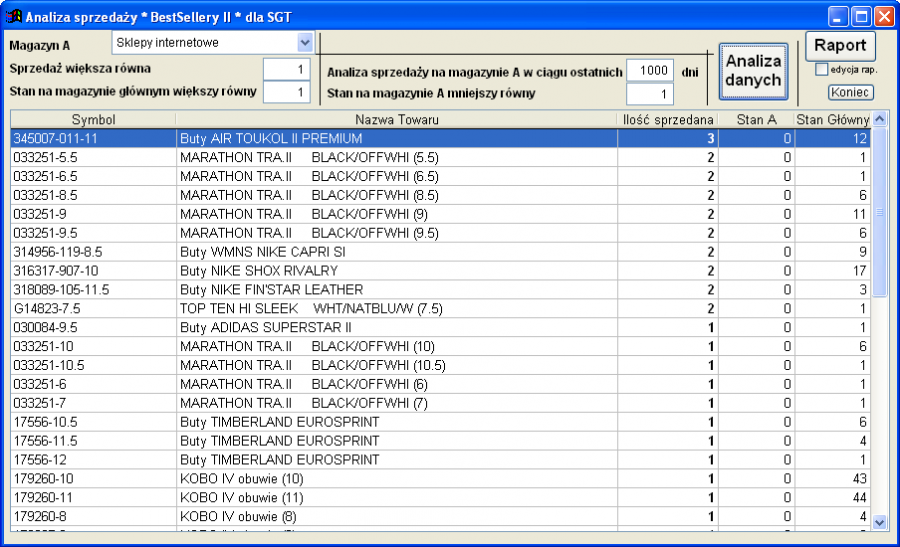Sort by the Symbol column header
900x547 pixels.
click(93, 119)
